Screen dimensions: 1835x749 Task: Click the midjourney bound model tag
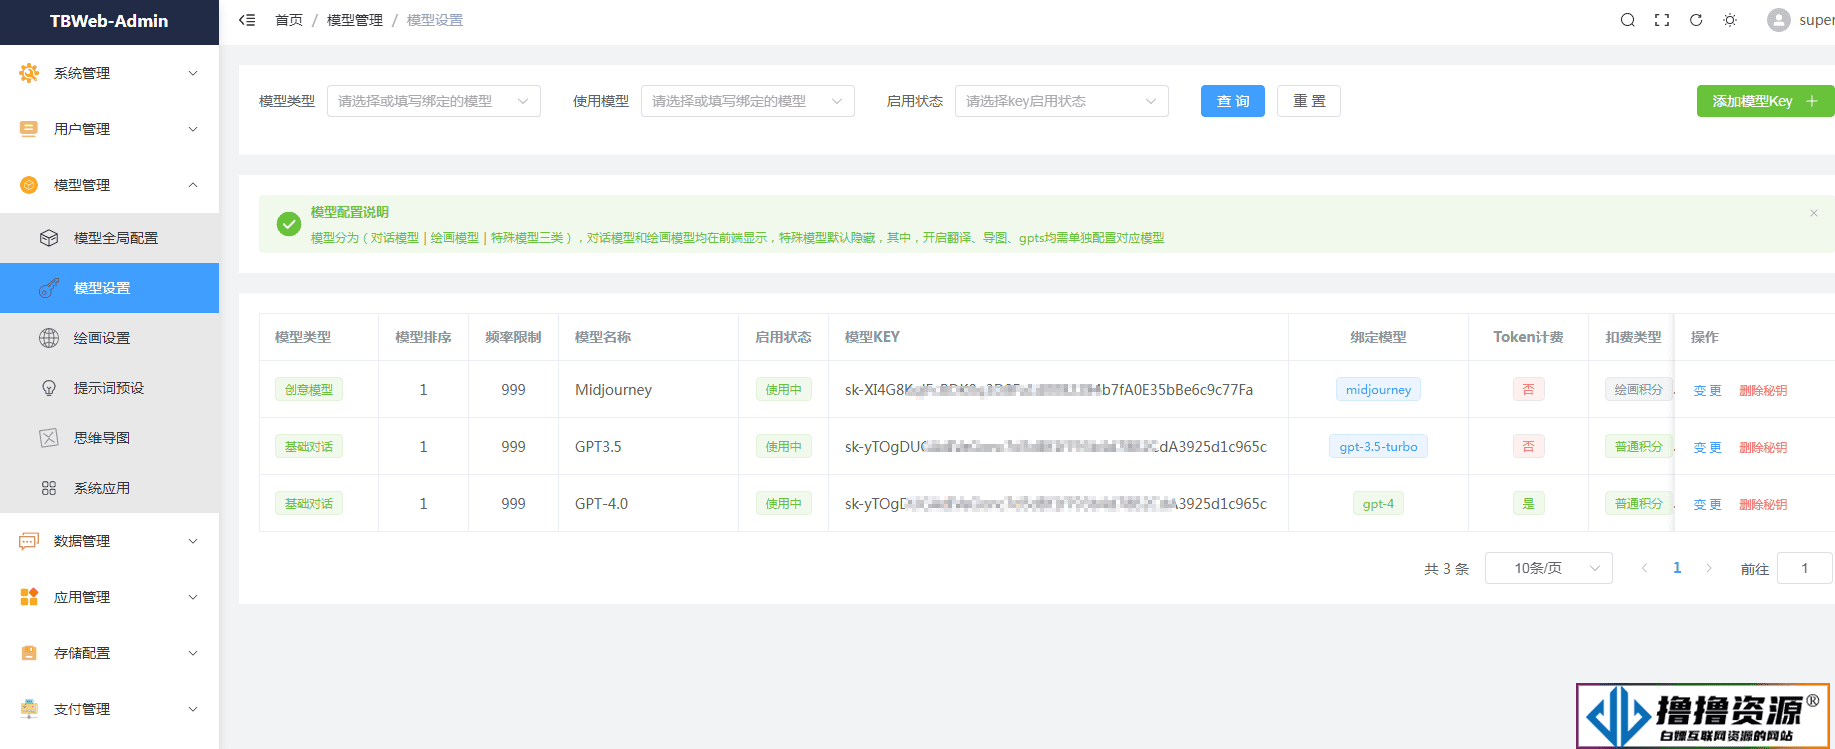(x=1378, y=389)
